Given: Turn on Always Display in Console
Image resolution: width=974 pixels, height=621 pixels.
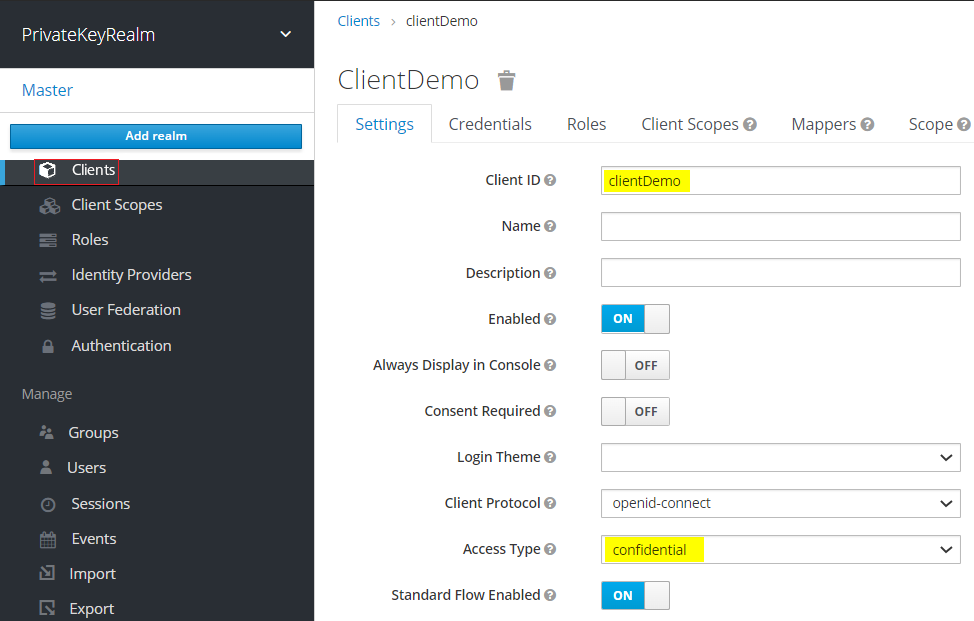Looking at the screenshot, I should (x=635, y=365).
